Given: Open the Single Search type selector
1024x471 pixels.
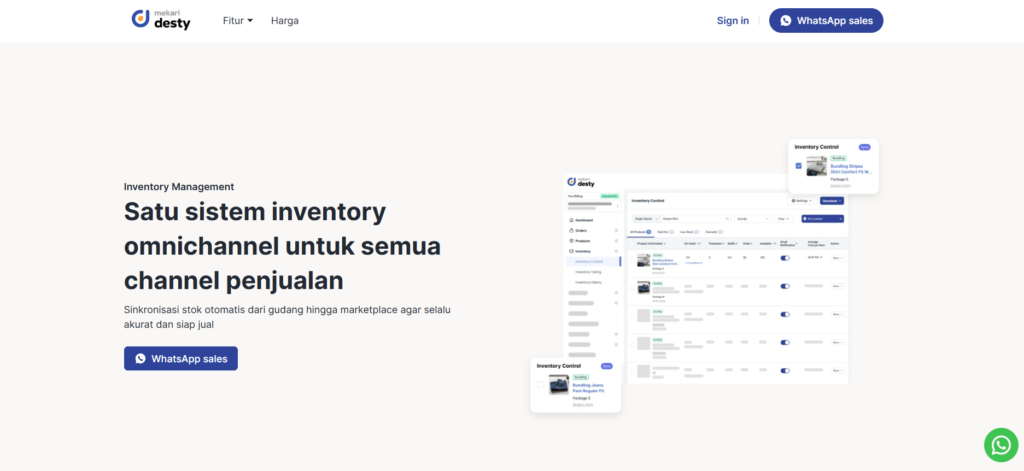Looking at the screenshot, I should pos(647,219).
